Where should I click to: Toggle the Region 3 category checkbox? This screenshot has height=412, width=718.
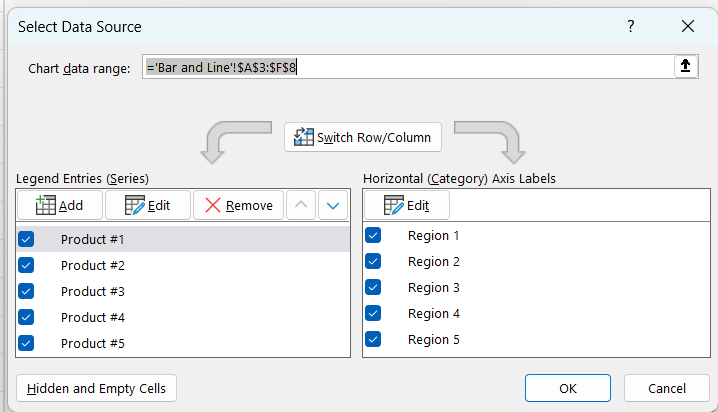[373, 287]
